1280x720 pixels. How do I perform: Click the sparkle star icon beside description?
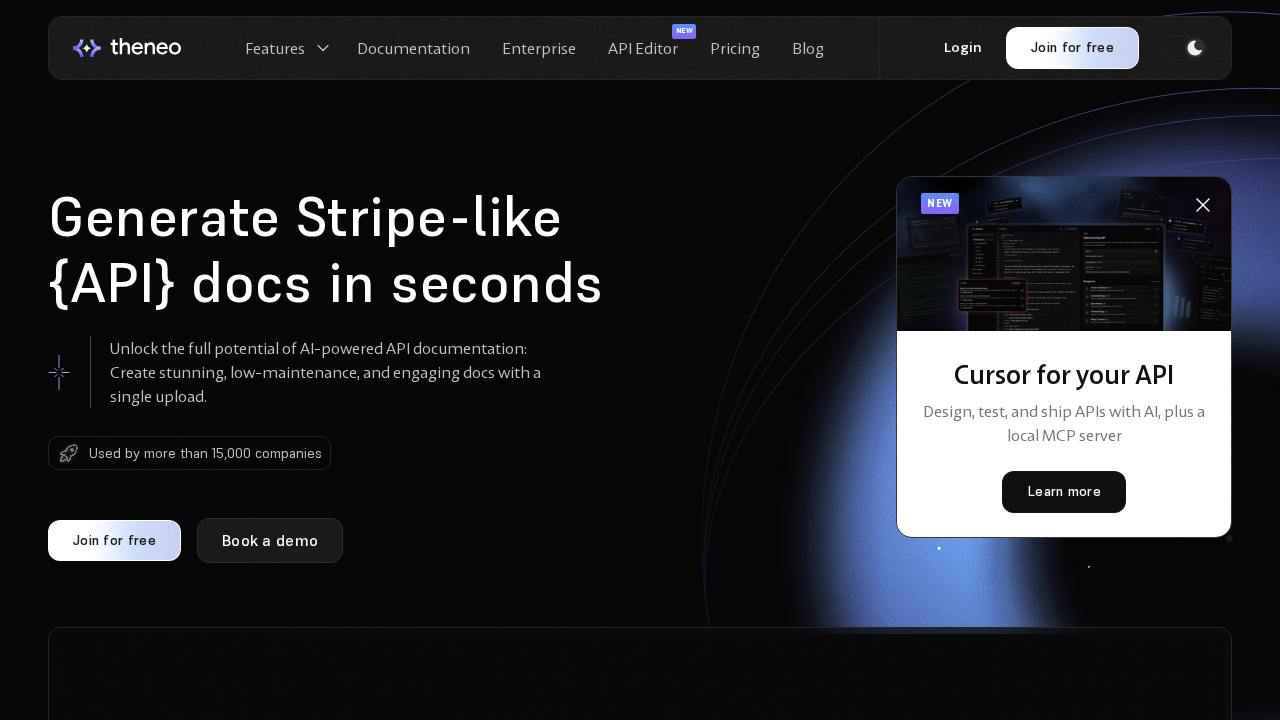coord(59,372)
